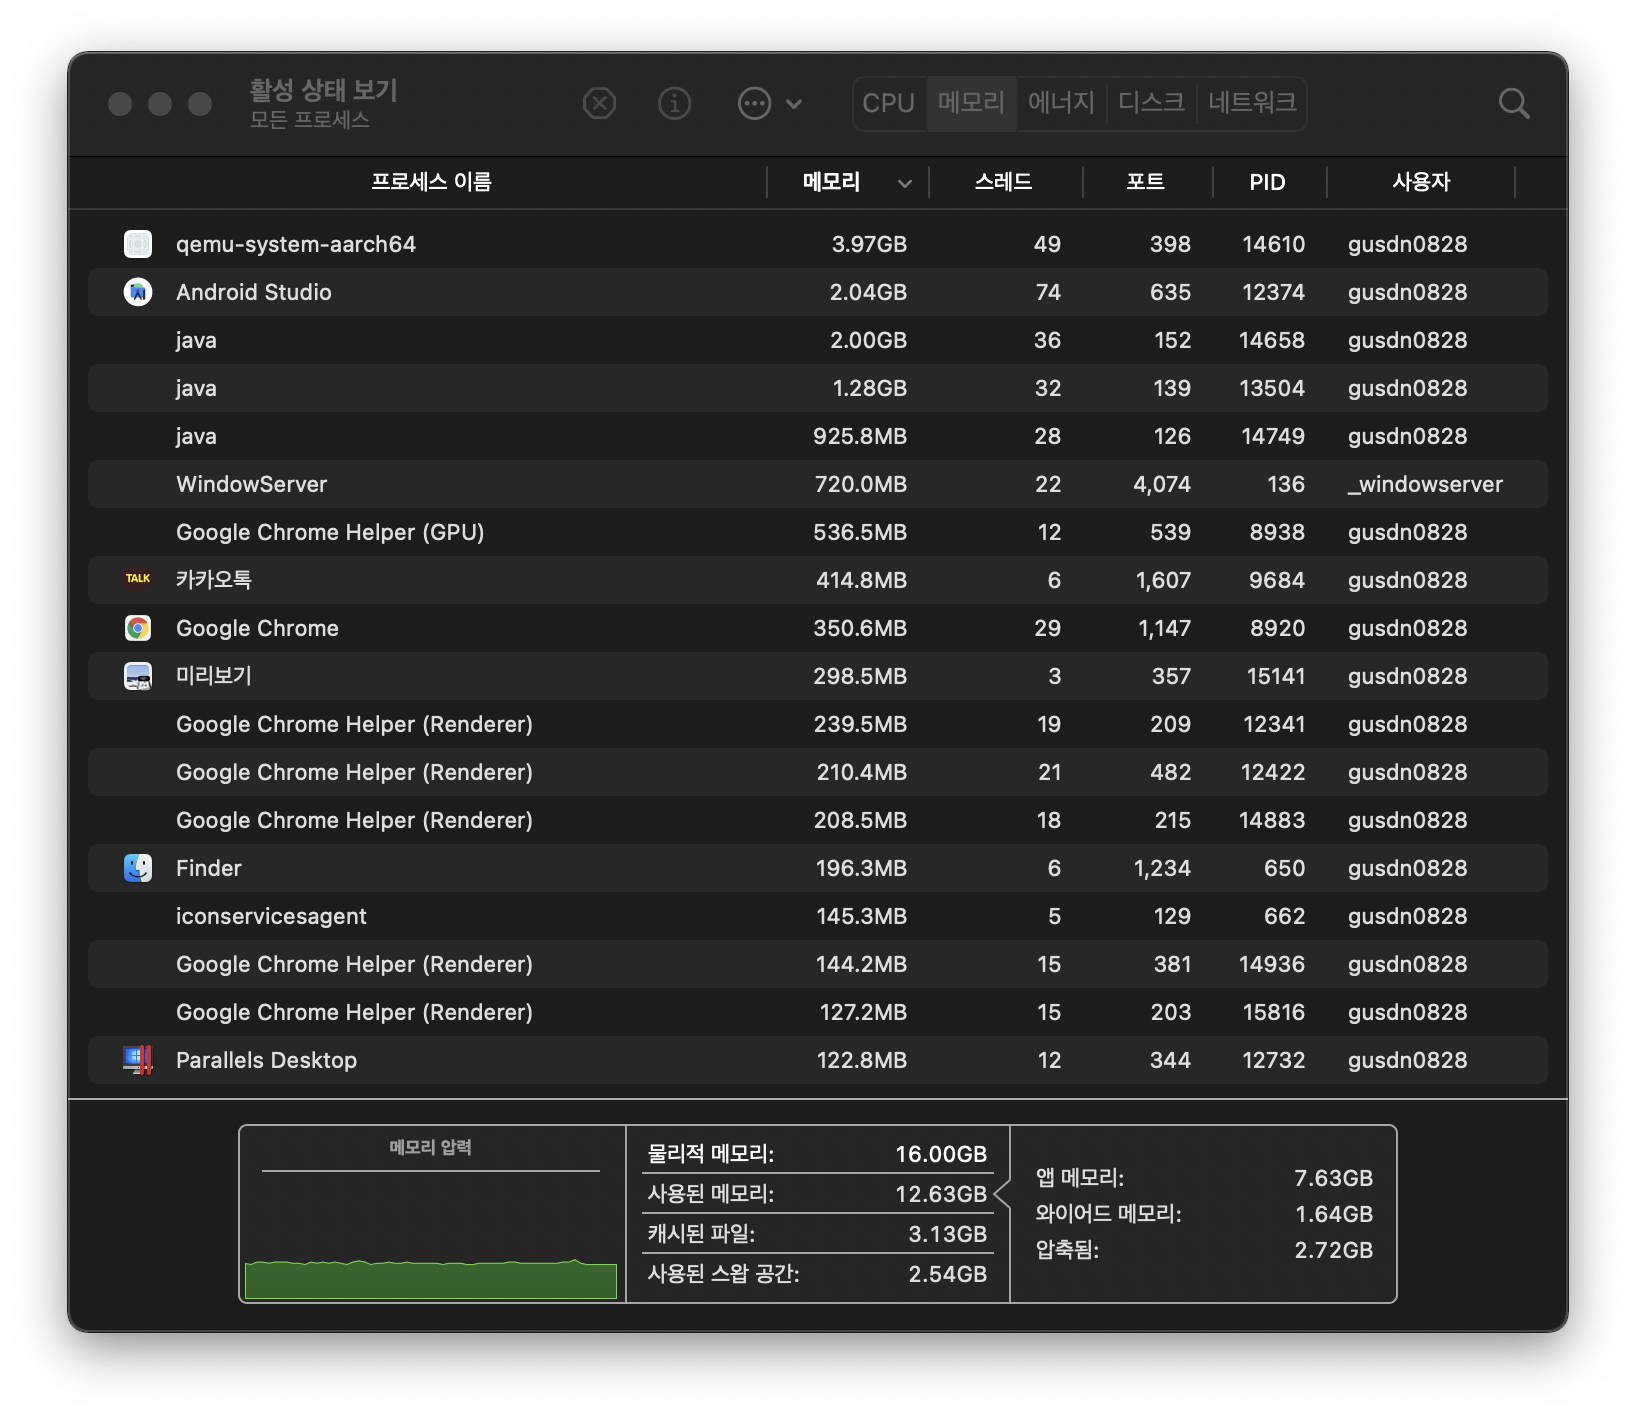Click the 활성 상태 보기 window title
The image size is (1636, 1416).
(x=324, y=90)
